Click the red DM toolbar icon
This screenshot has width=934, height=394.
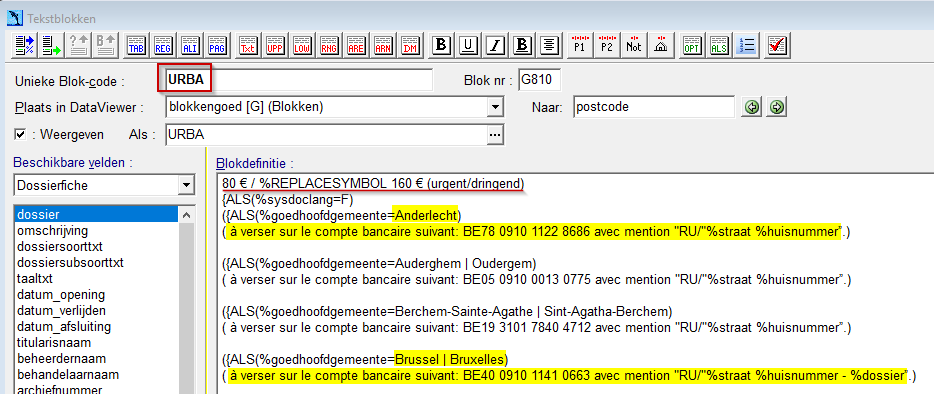409,45
